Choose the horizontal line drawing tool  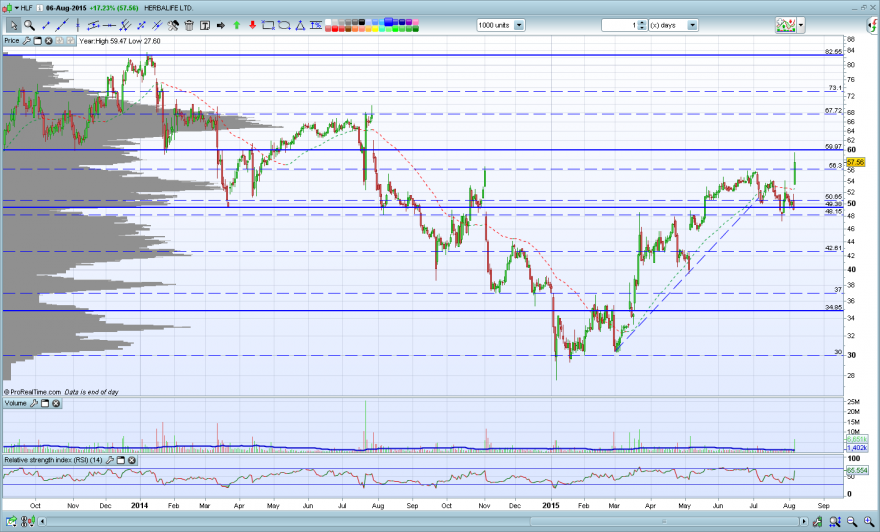(x=109, y=25)
